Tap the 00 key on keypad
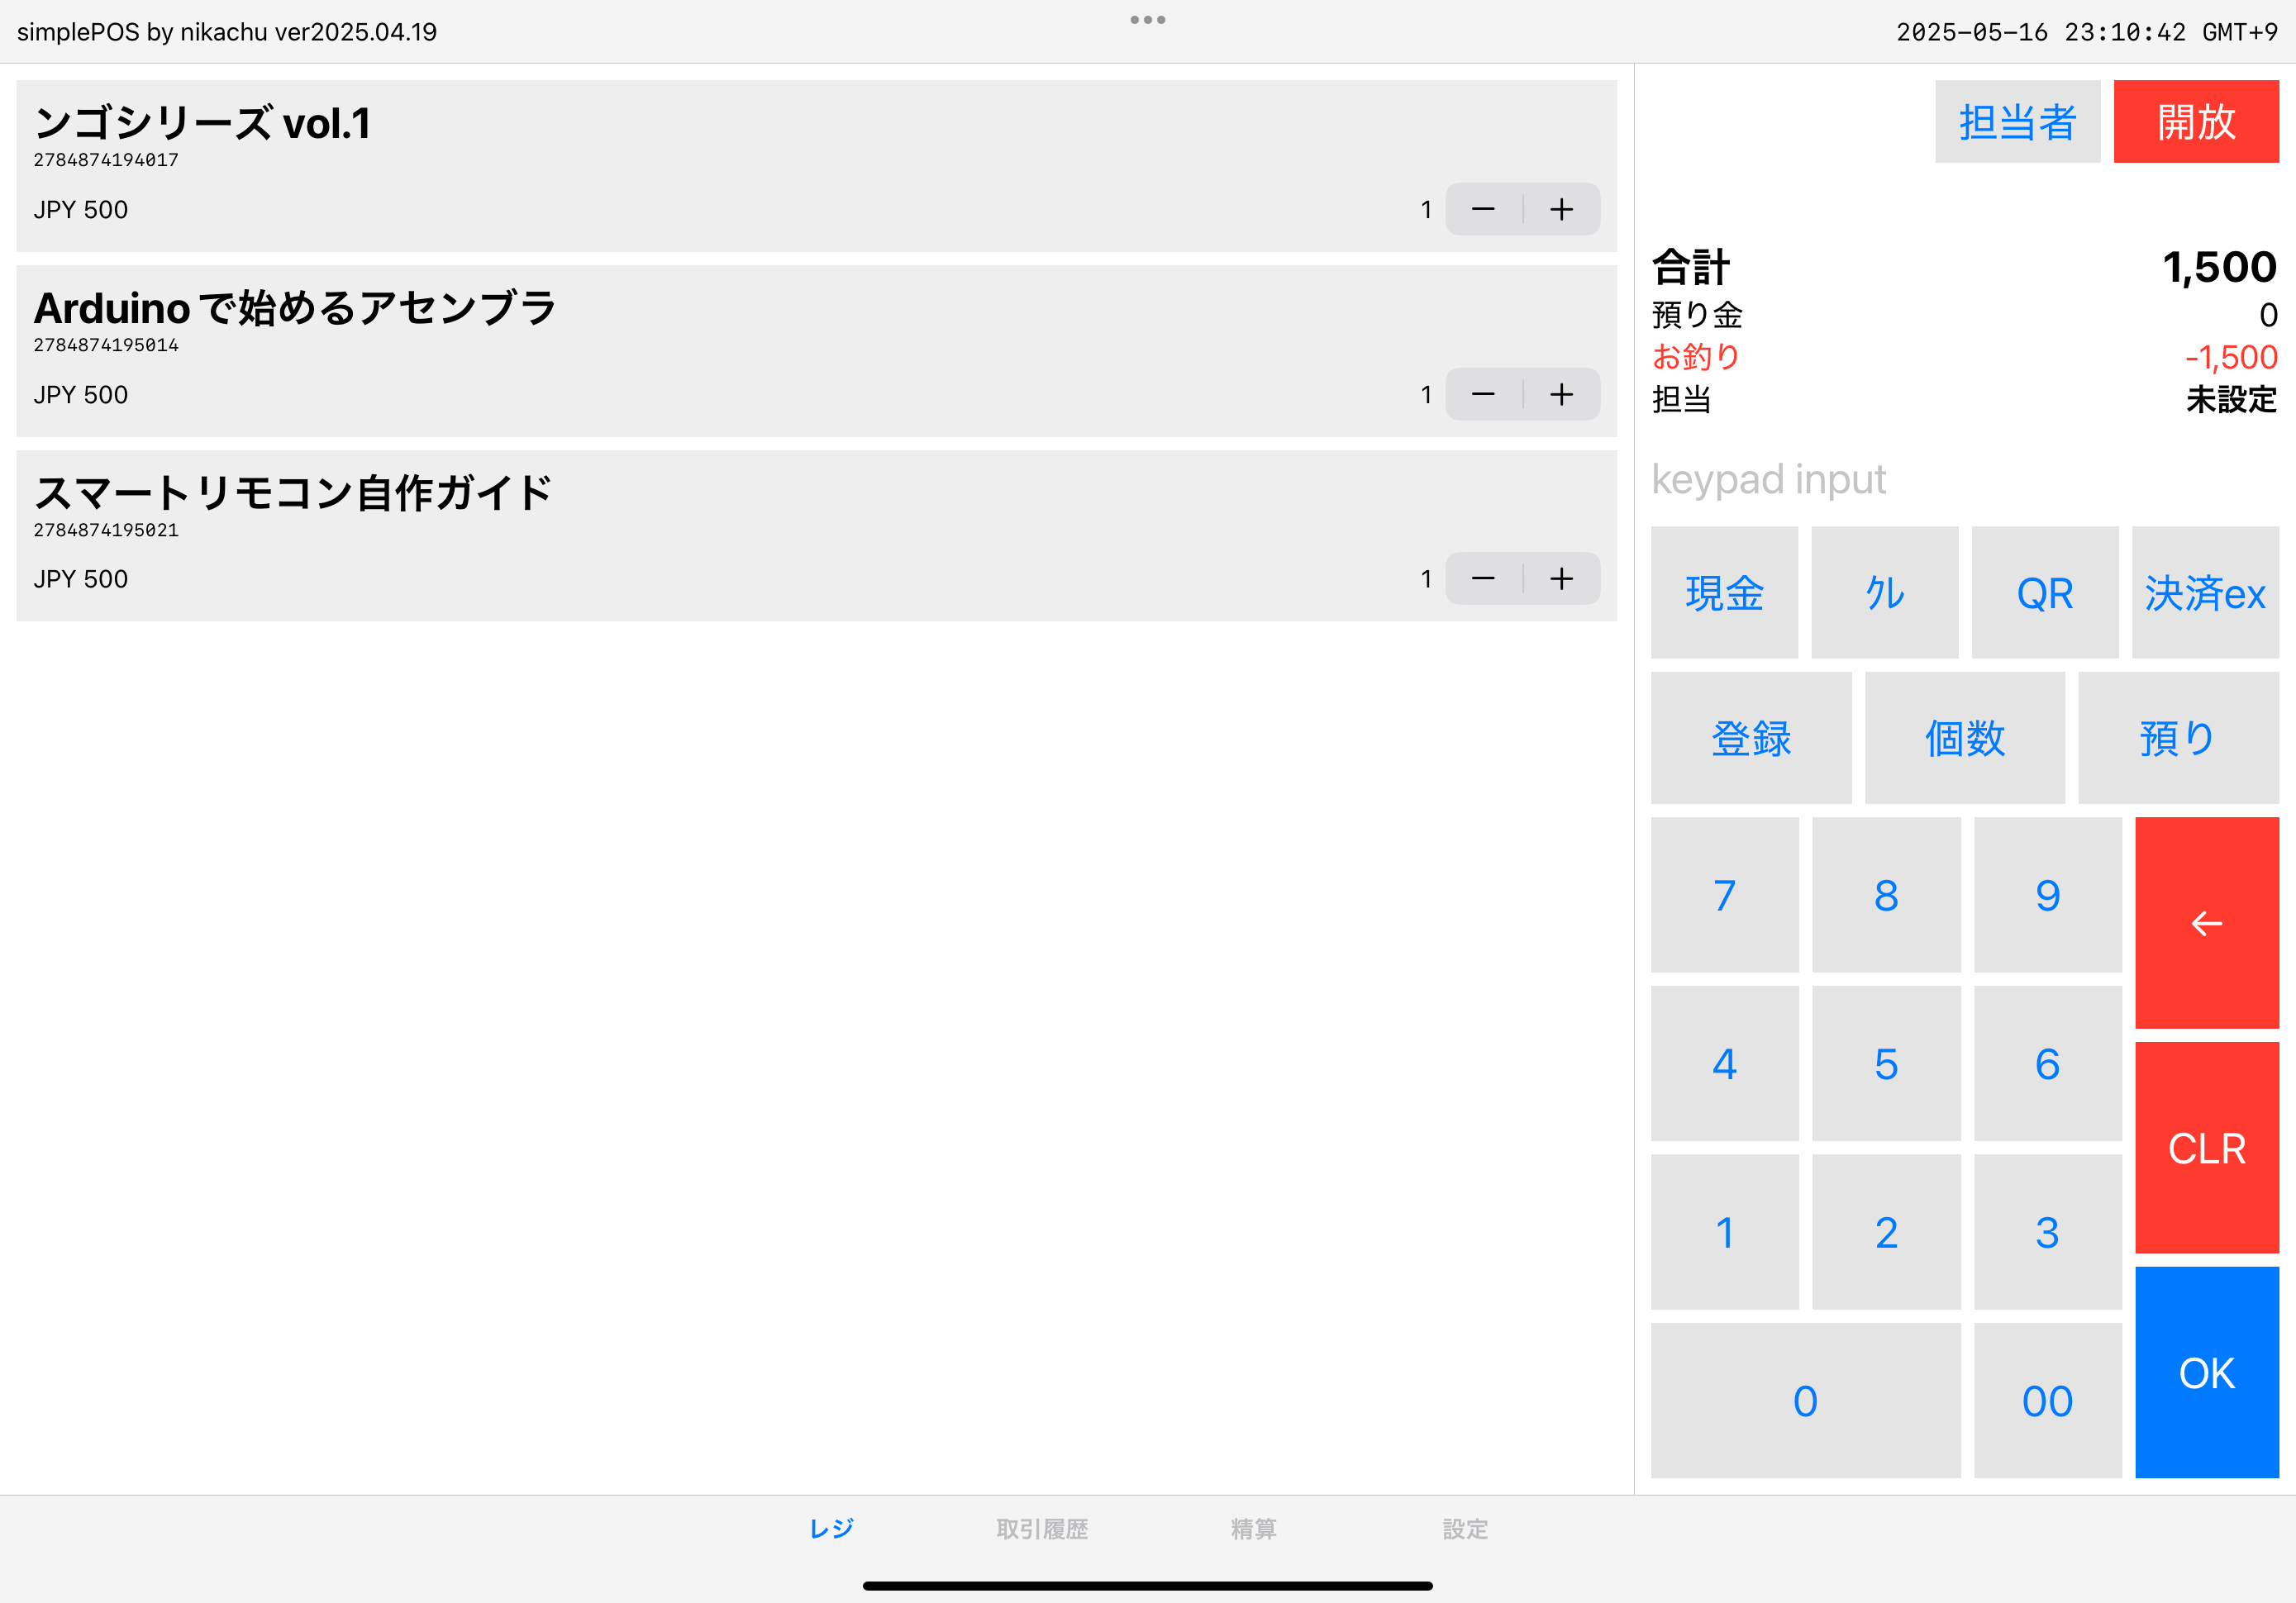Image resolution: width=2296 pixels, height=1603 pixels. pos(2047,1400)
